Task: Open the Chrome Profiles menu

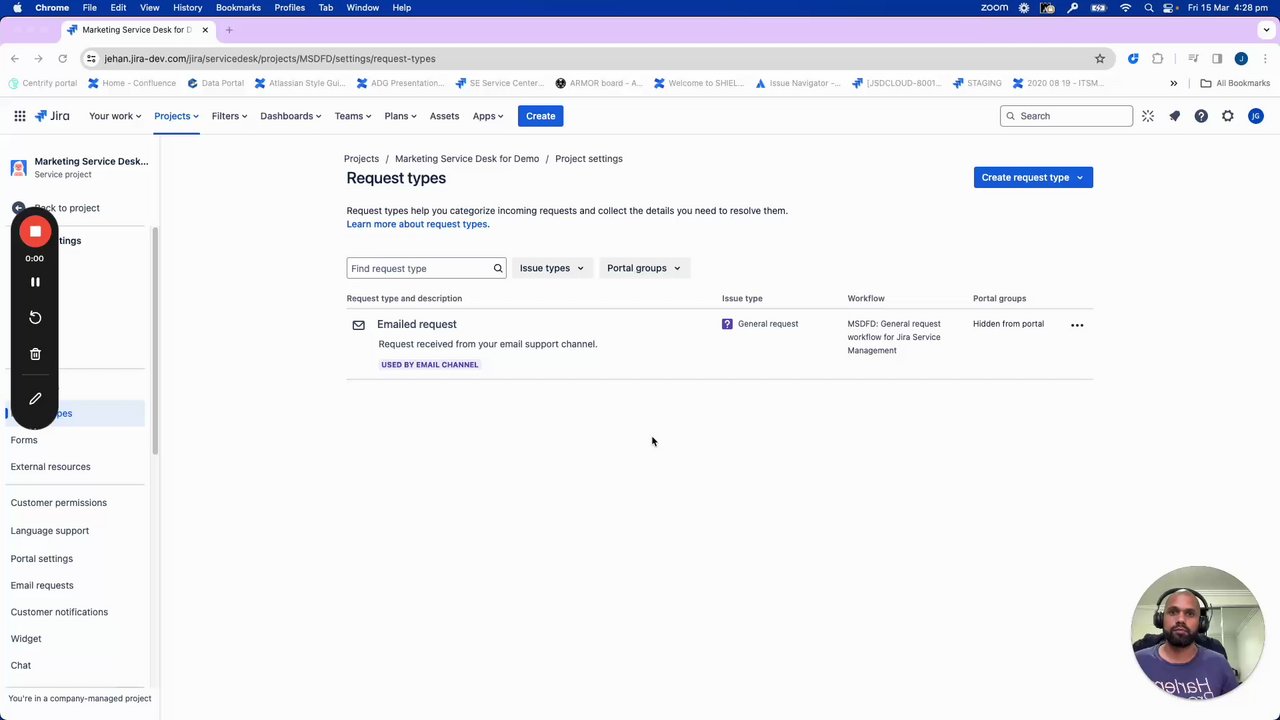Action: click(x=290, y=8)
